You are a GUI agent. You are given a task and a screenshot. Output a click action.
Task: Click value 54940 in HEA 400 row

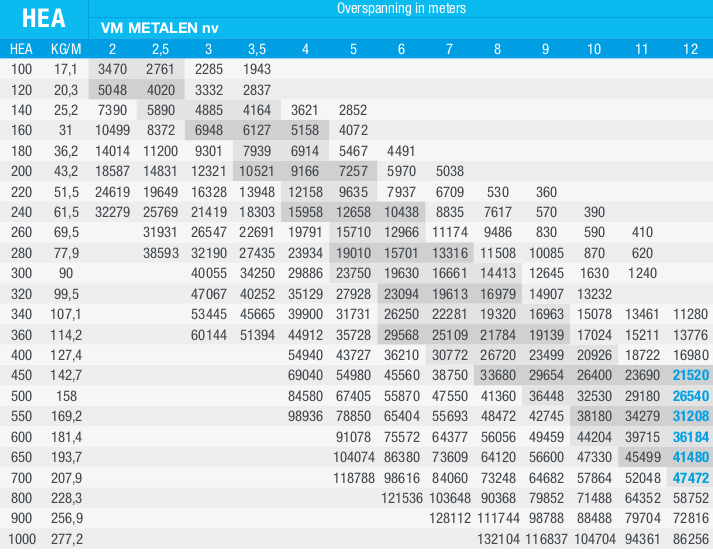(305, 355)
